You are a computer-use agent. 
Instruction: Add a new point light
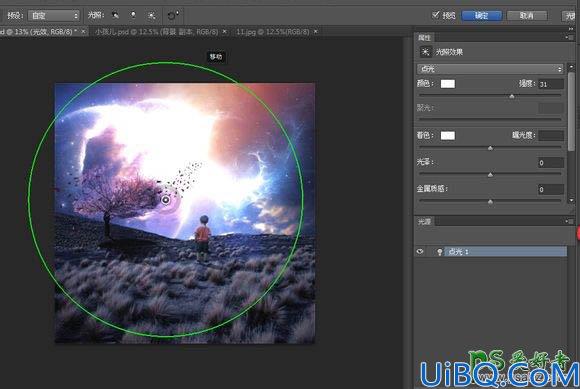(133, 15)
